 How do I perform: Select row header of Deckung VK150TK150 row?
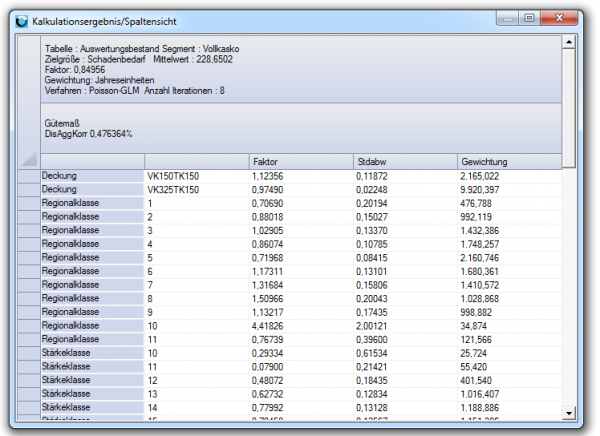(x=29, y=176)
